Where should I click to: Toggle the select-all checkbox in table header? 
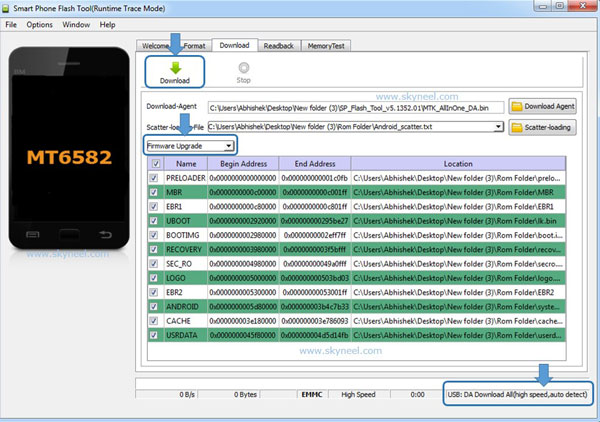156,164
